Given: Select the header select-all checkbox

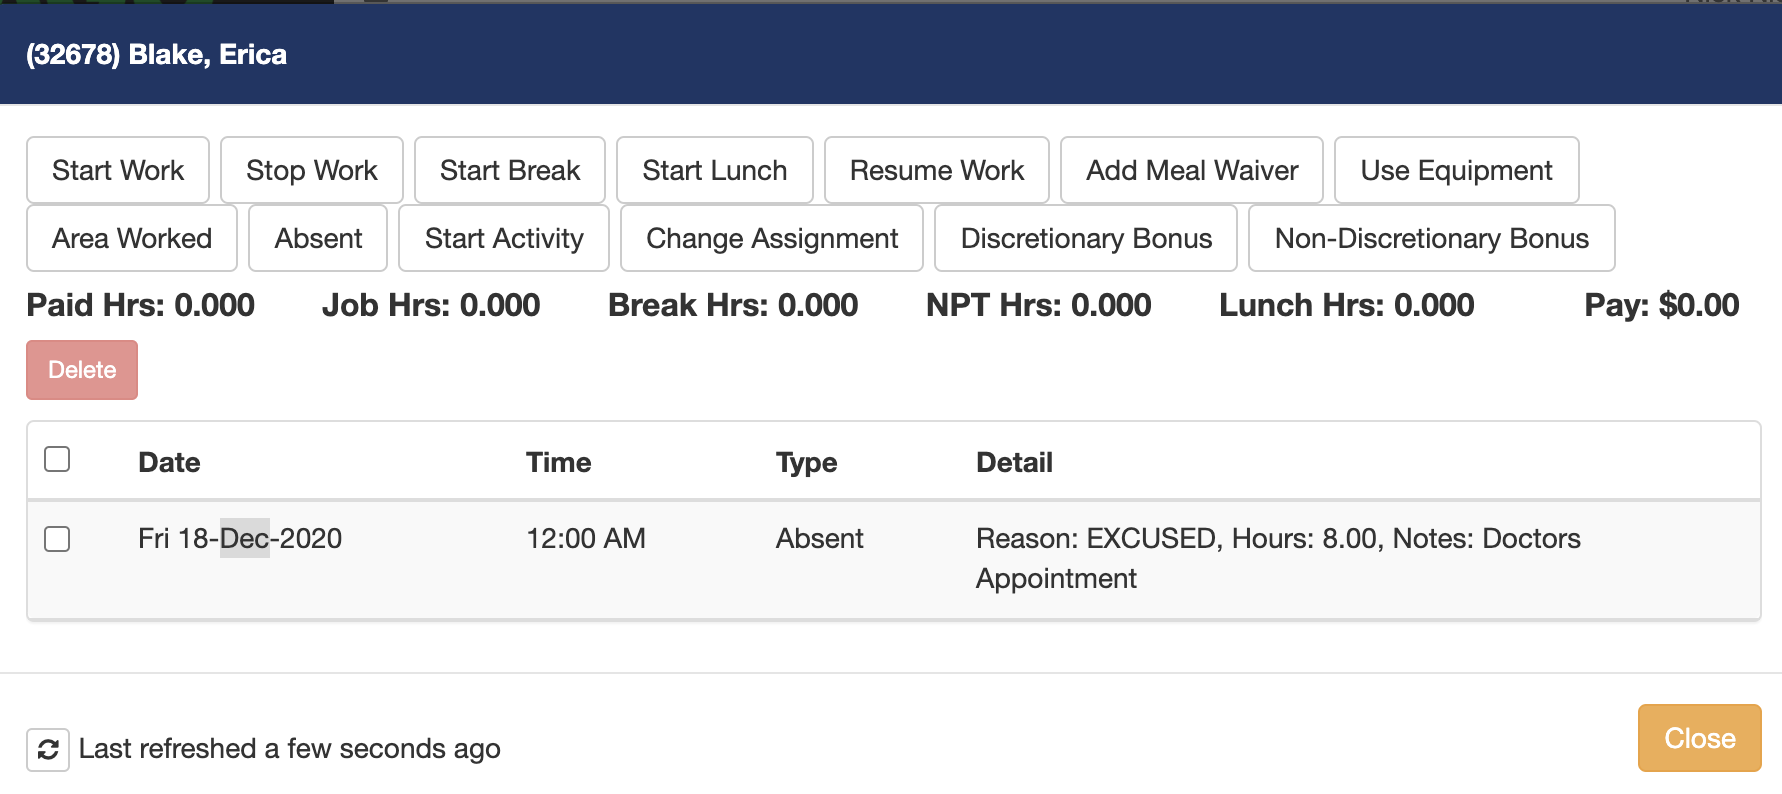Looking at the screenshot, I should [57, 459].
